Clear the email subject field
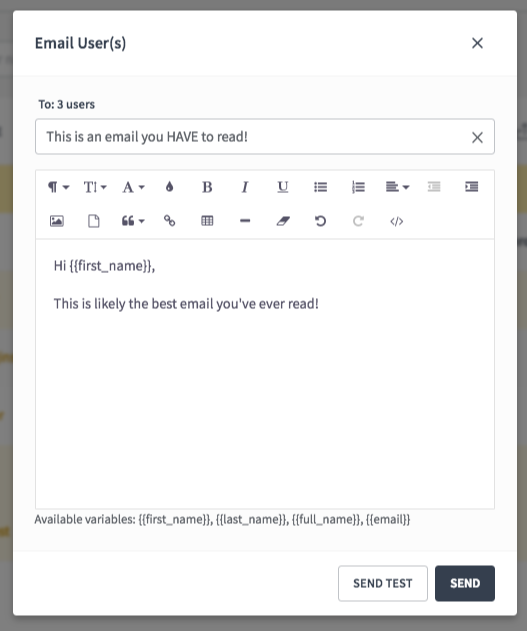The image size is (527, 631). pyautogui.click(x=477, y=138)
